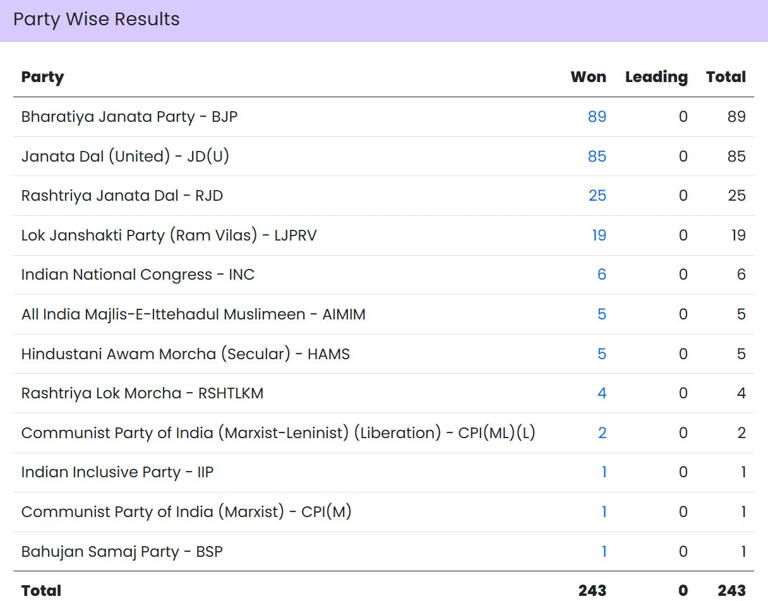Open Indian Inclusive Party won count link
The width and height of the screenshot is (768, 601).
pyautogui.click(x=603, y=472)
